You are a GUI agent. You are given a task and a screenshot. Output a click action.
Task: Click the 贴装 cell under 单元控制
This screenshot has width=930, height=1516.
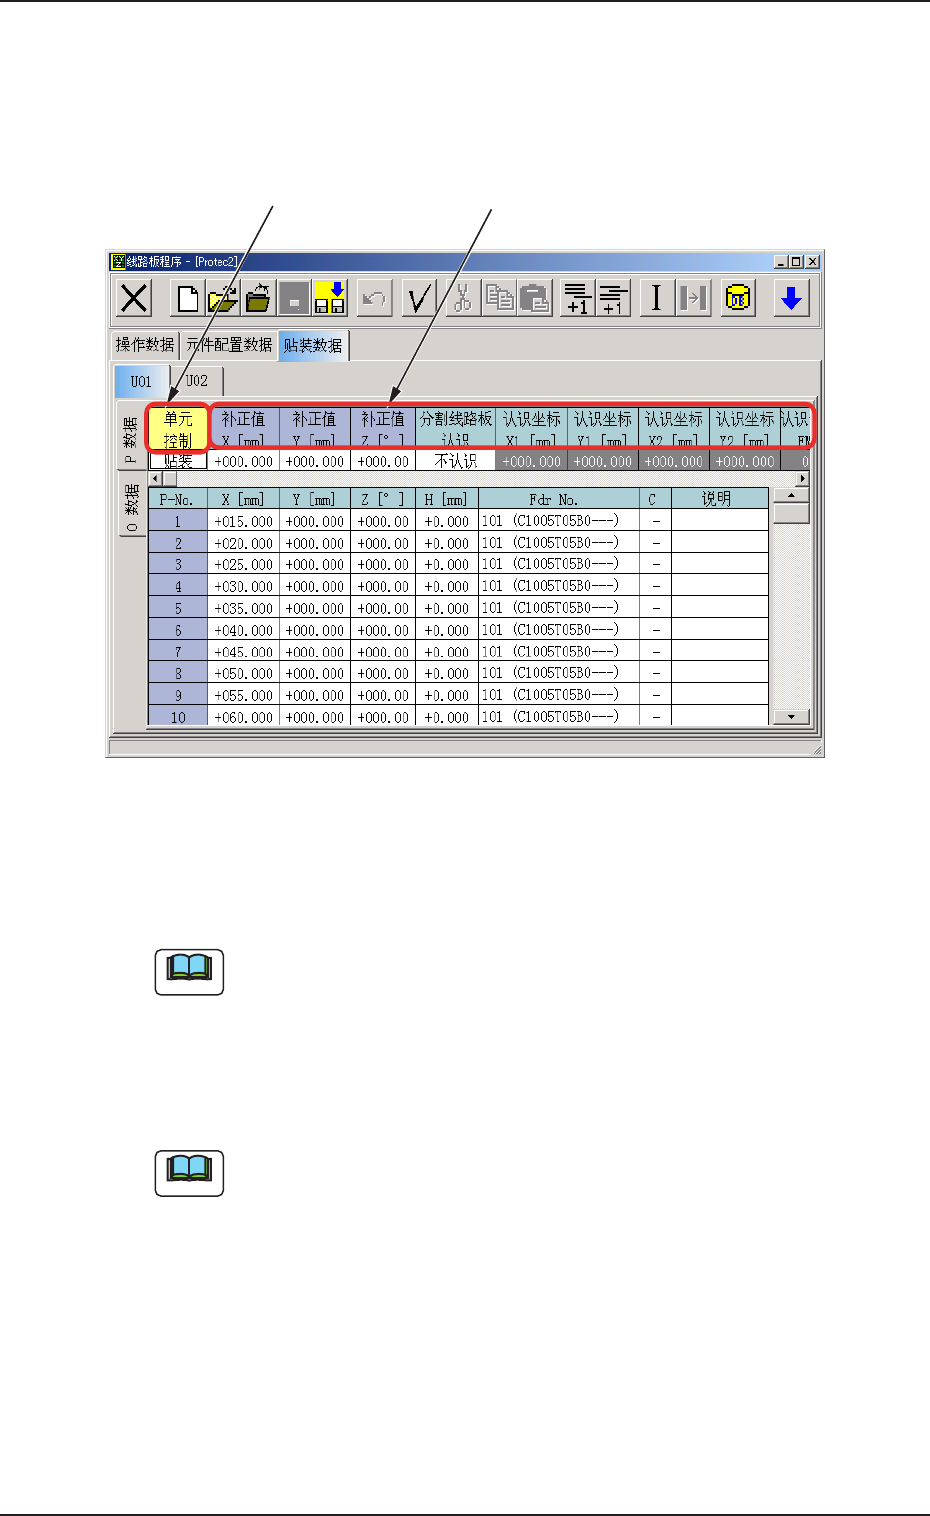point(178,462)
